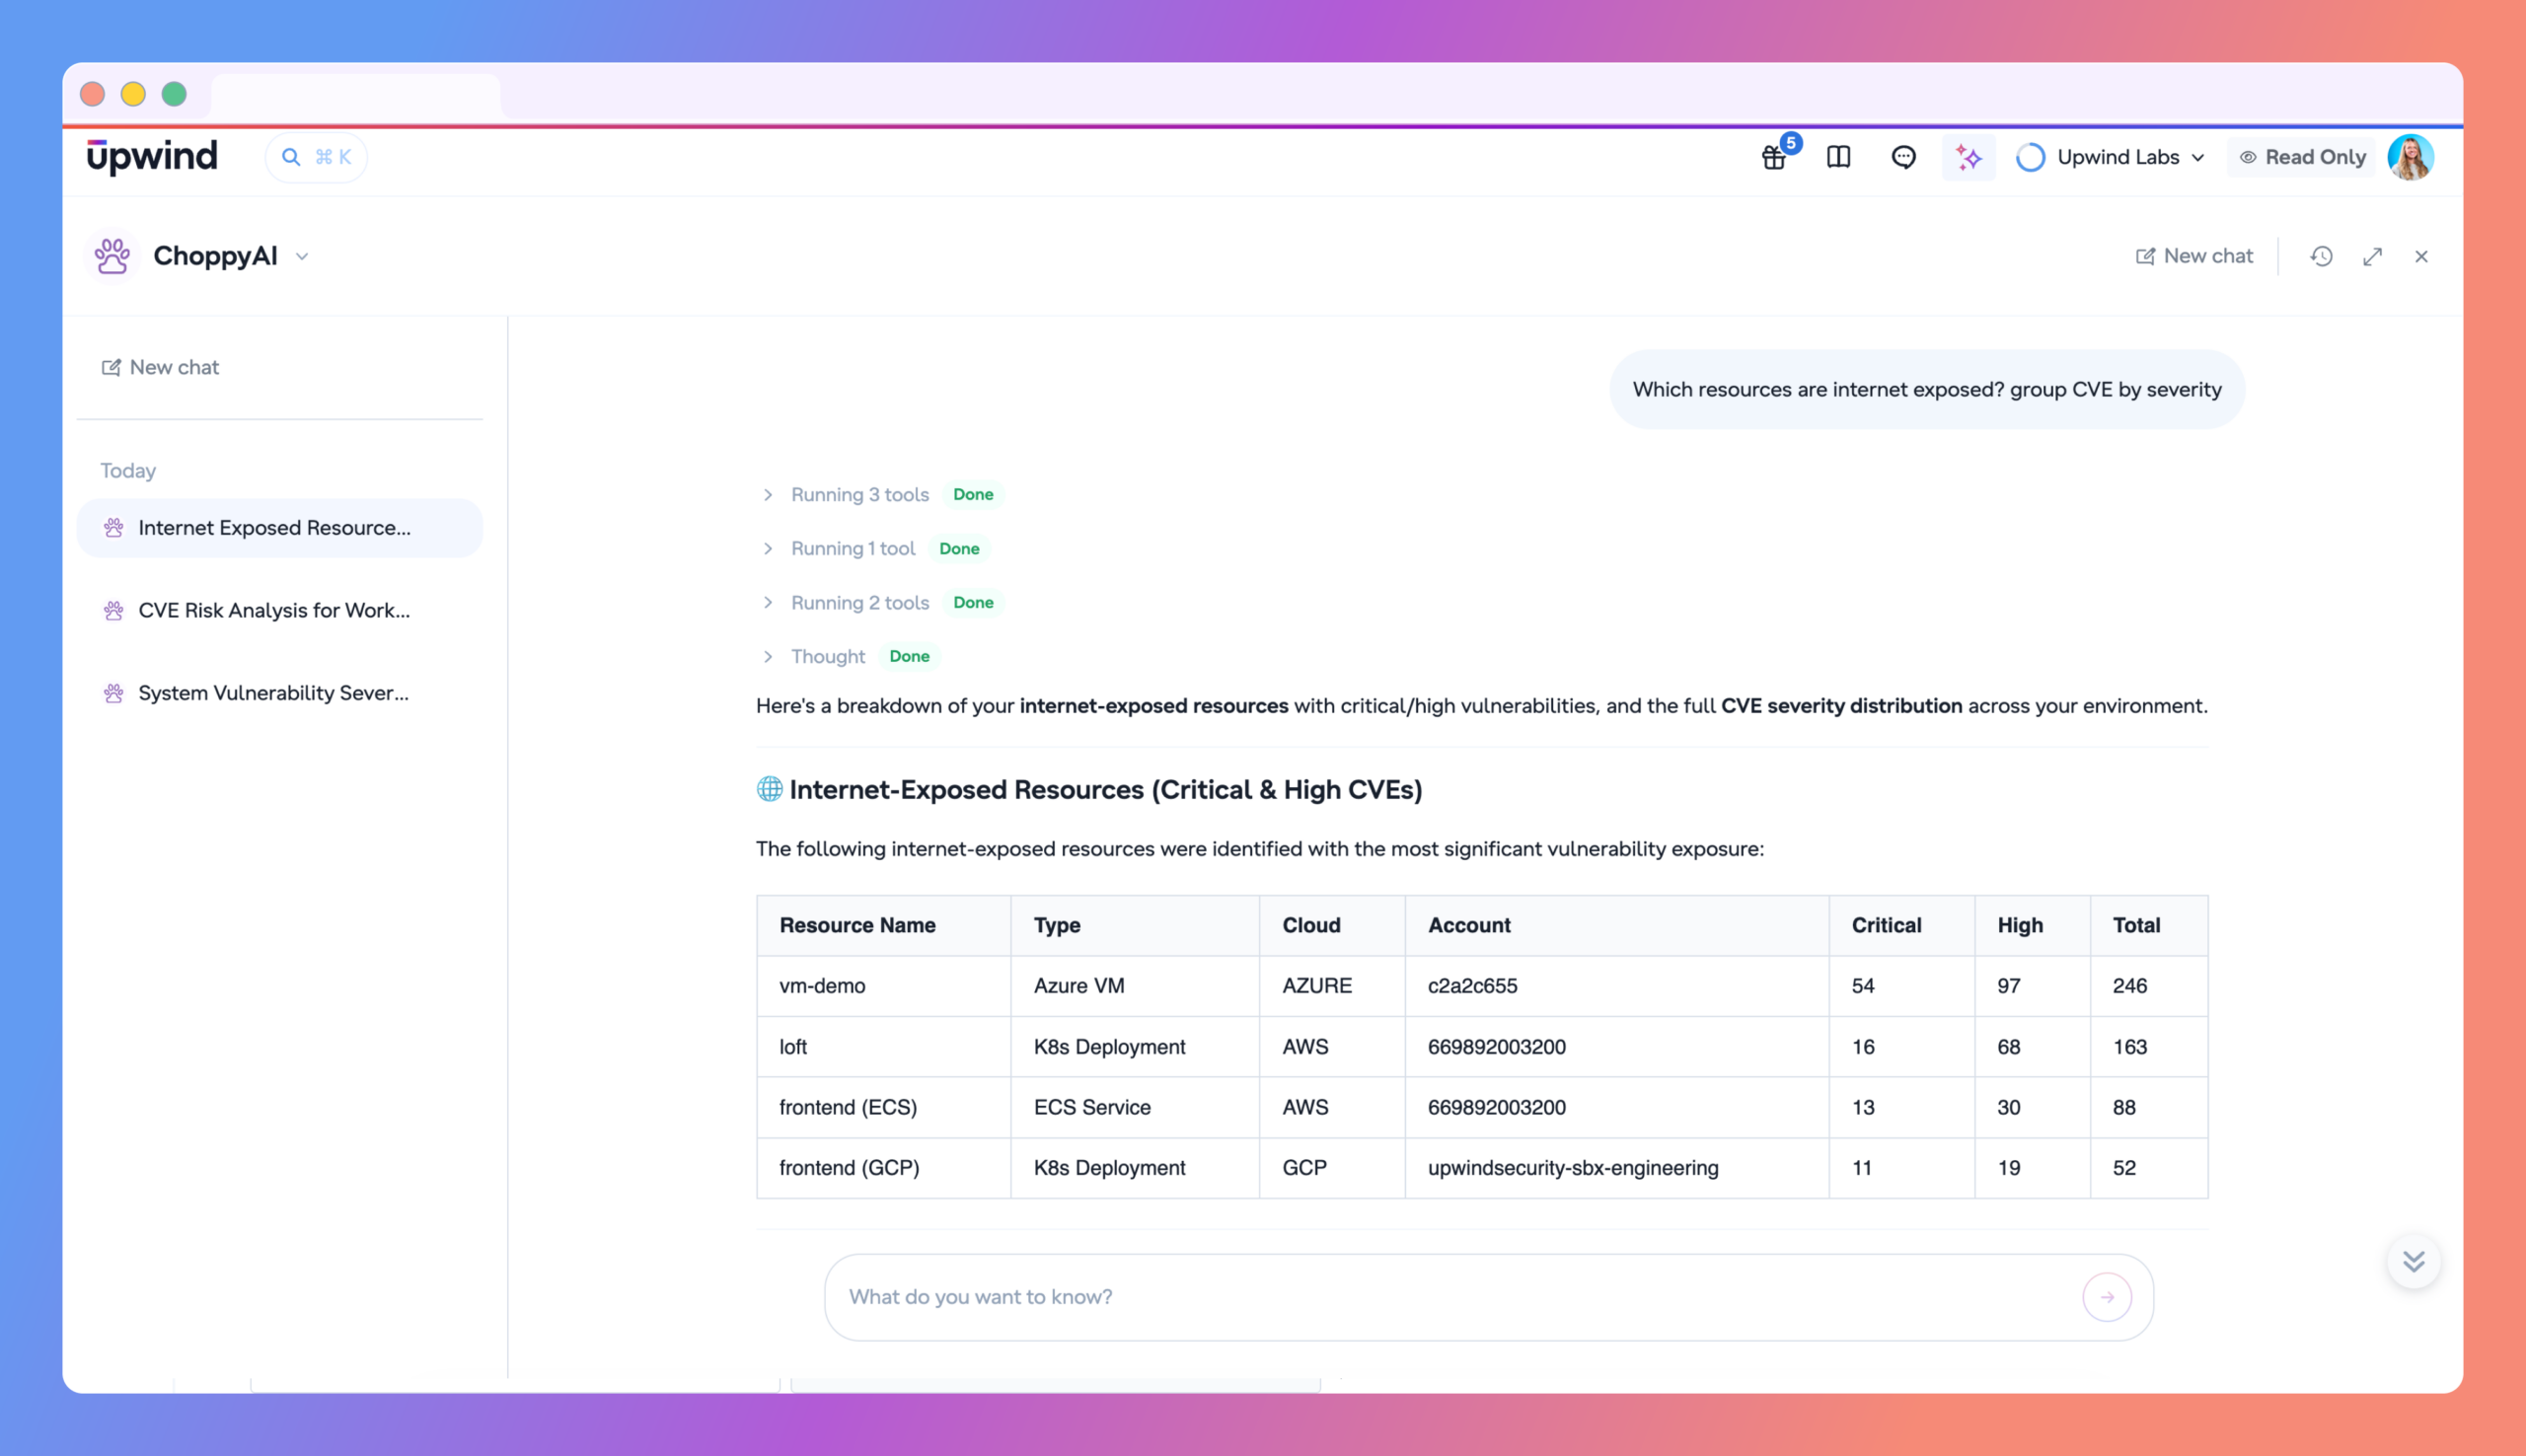
Task: Click the macOS green fullscreen window button
Action: (x=174, y=94)
